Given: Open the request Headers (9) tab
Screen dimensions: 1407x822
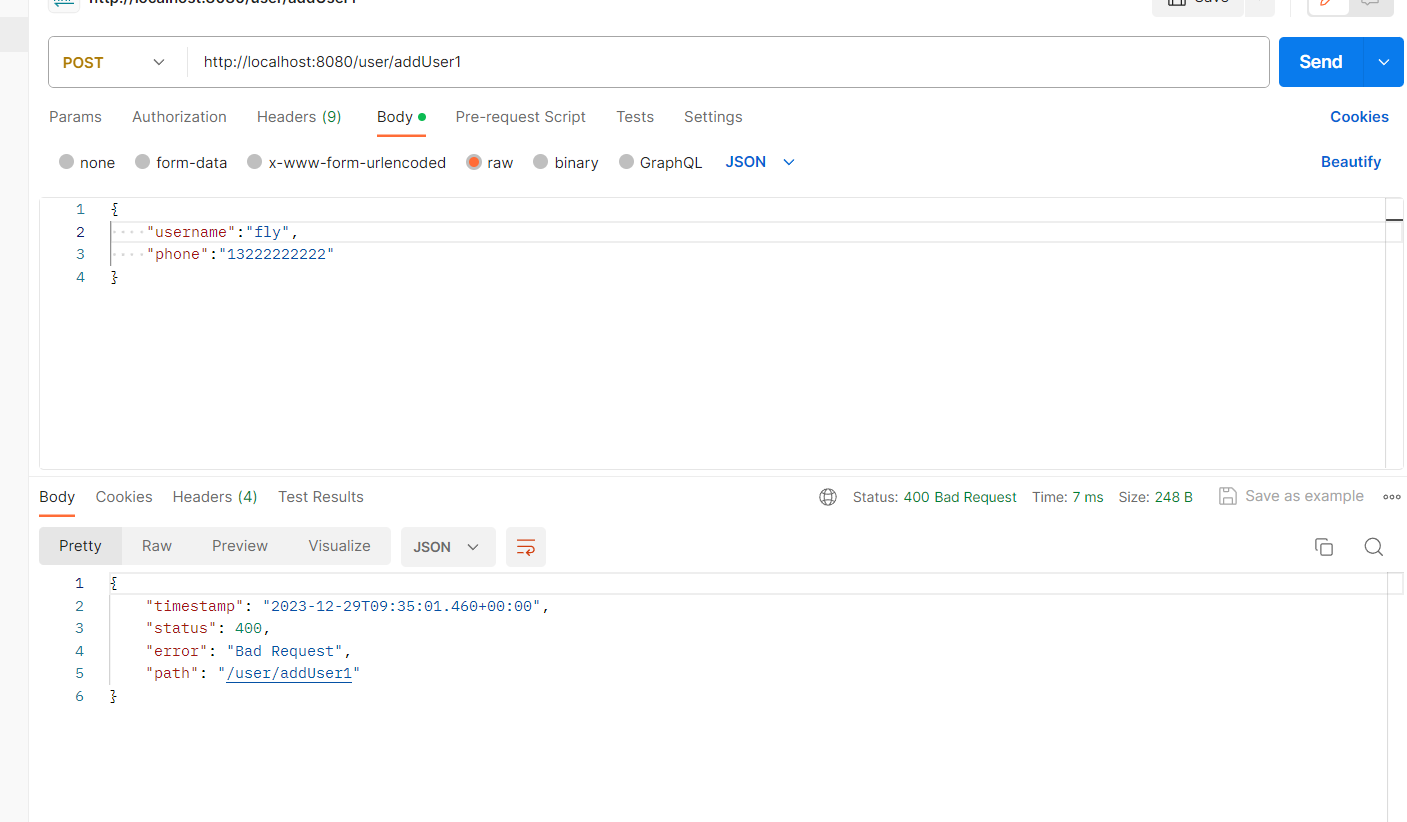Looking at the screenshot, I should 299,117.
